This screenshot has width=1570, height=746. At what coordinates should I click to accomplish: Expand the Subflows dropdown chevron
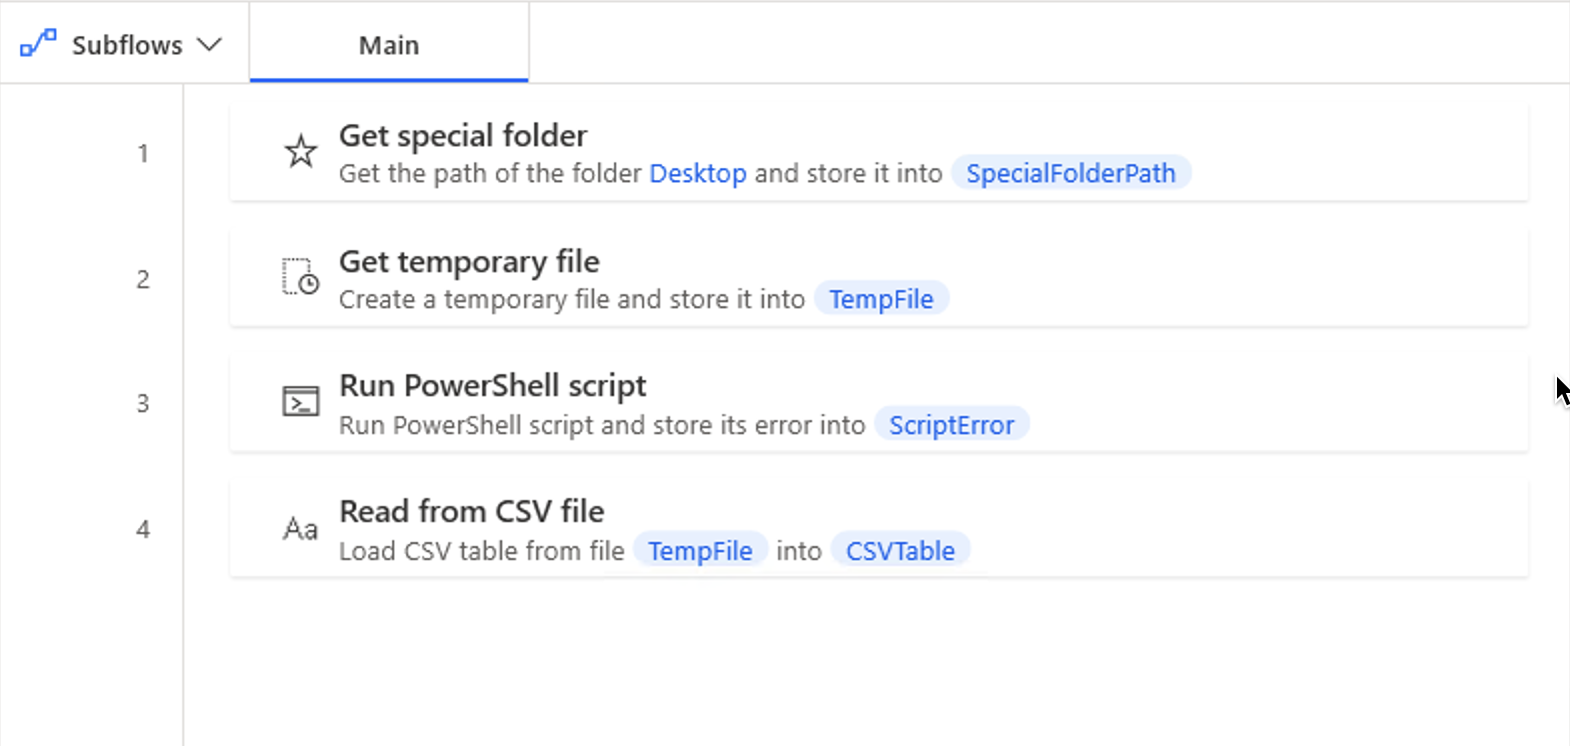point(209,45)
